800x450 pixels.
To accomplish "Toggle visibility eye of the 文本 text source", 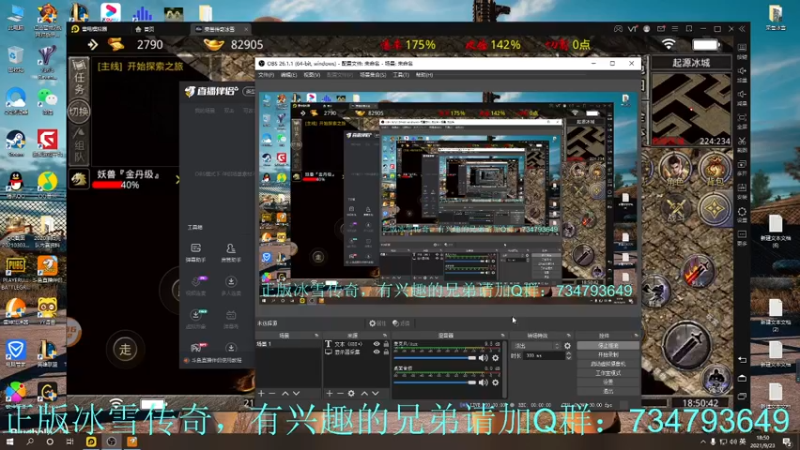I will [x=377, y=344].
